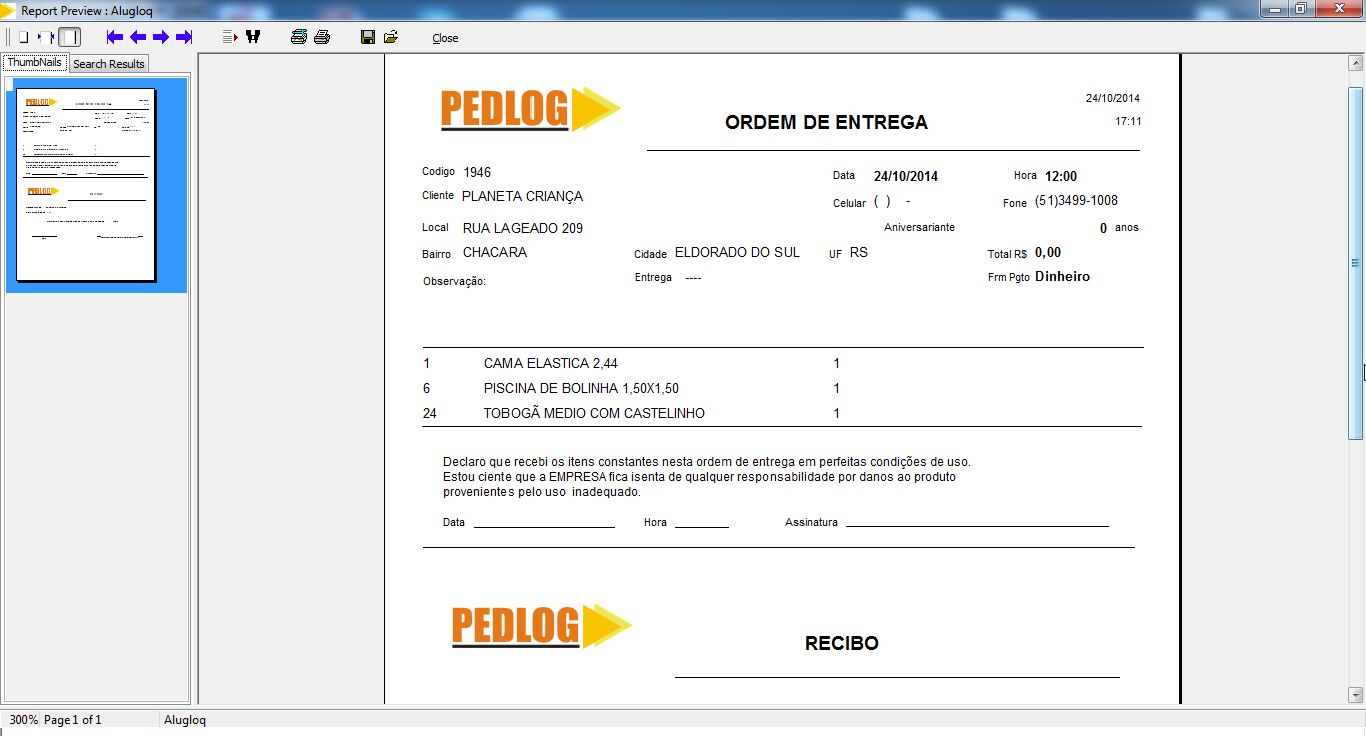This screenshot has height=736, width=1366.
Task: Click the vertical scrollbar thumb
Action: (1356, 262)
